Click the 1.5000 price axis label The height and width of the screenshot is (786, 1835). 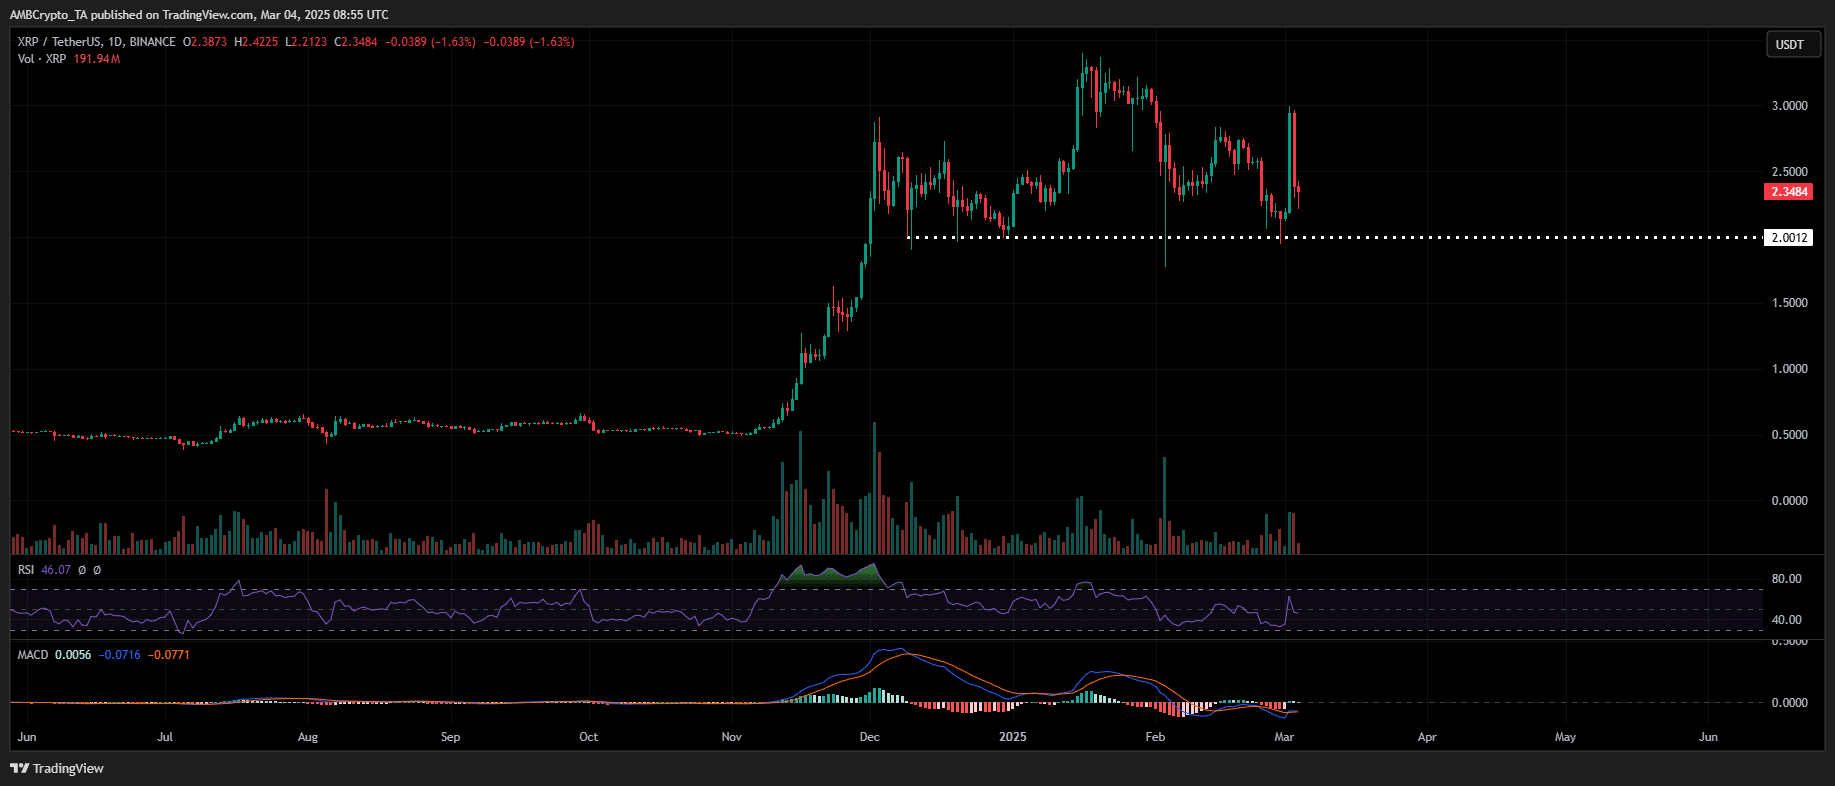click(x=1789, y=303)
